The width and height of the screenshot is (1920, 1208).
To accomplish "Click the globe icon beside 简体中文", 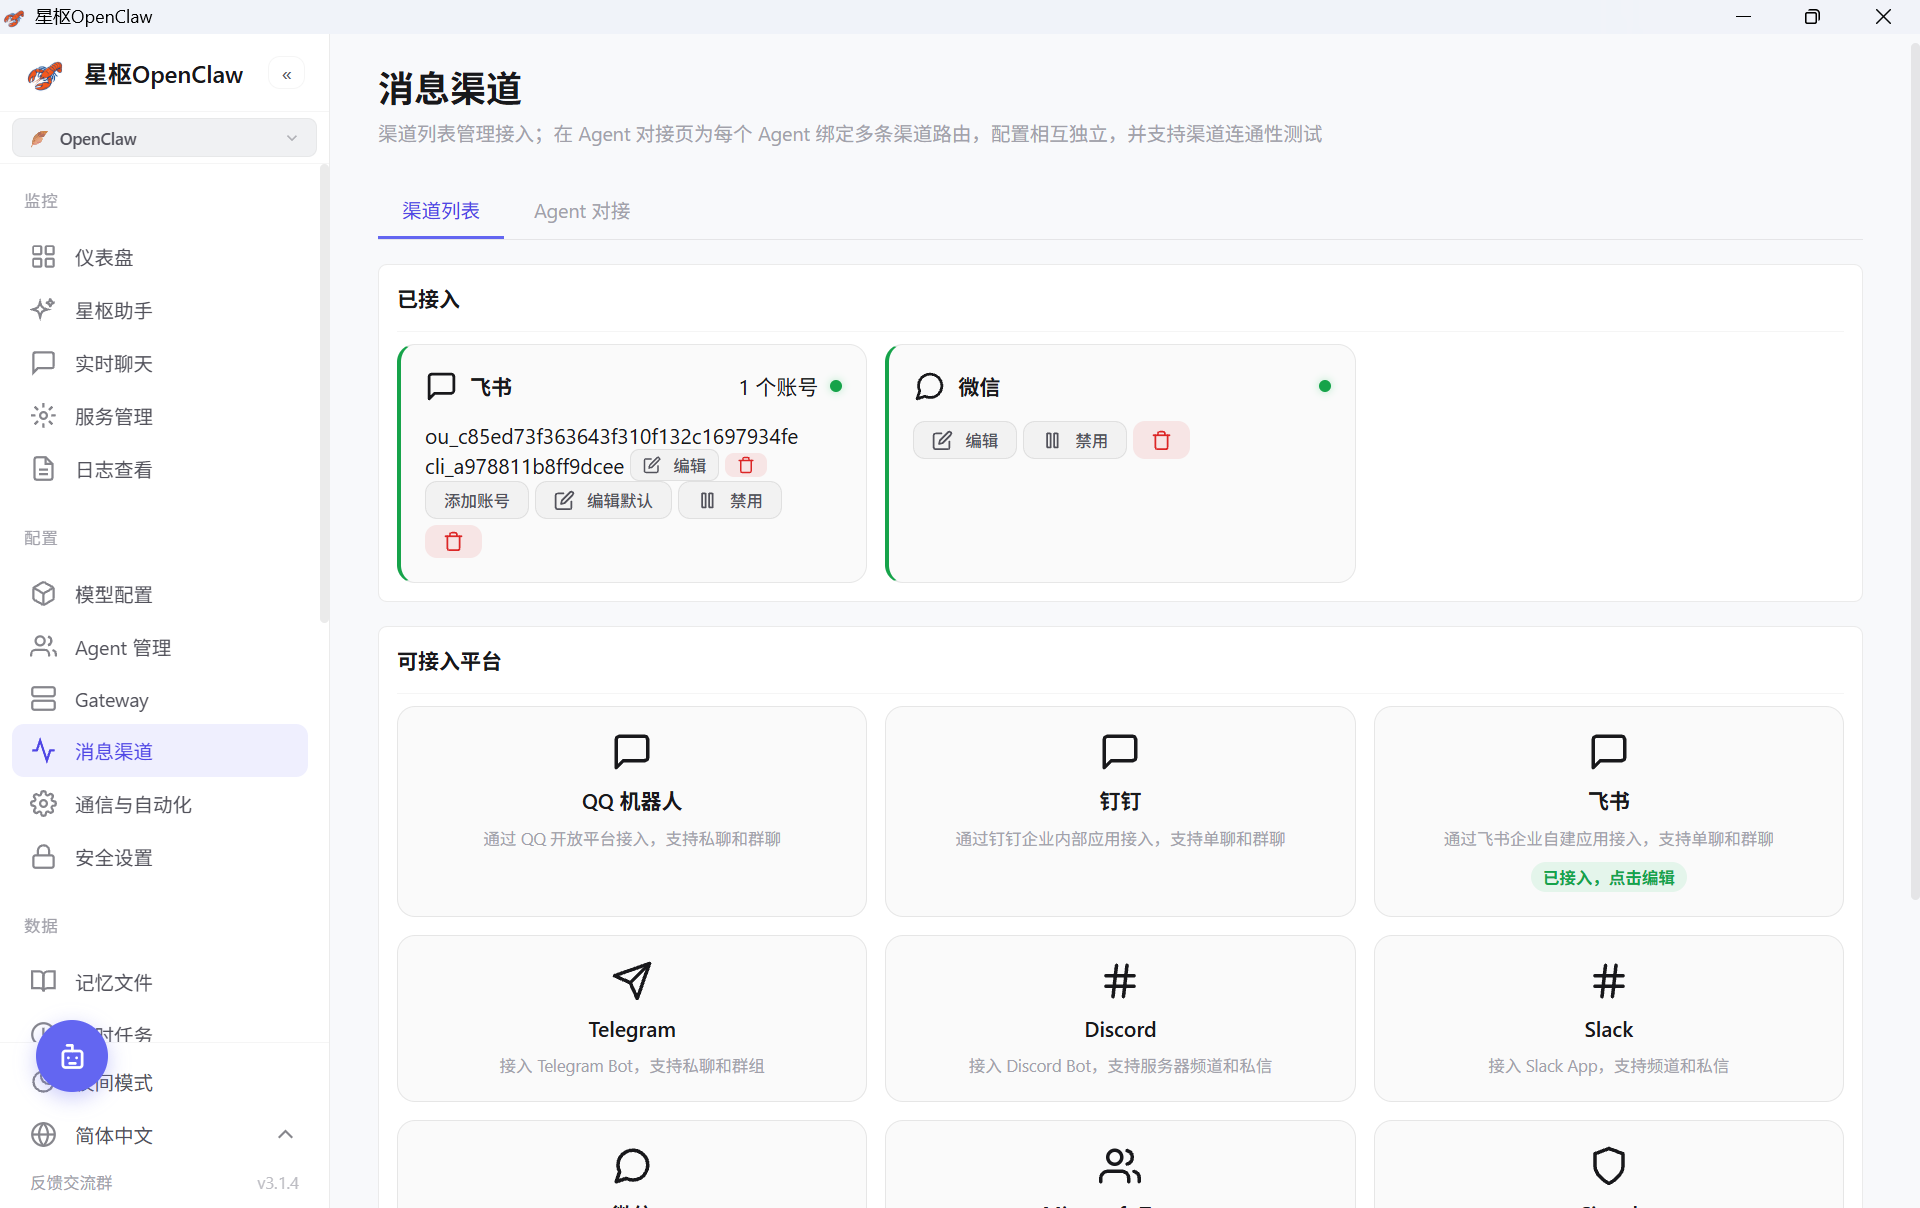I will pos(43,1135).
